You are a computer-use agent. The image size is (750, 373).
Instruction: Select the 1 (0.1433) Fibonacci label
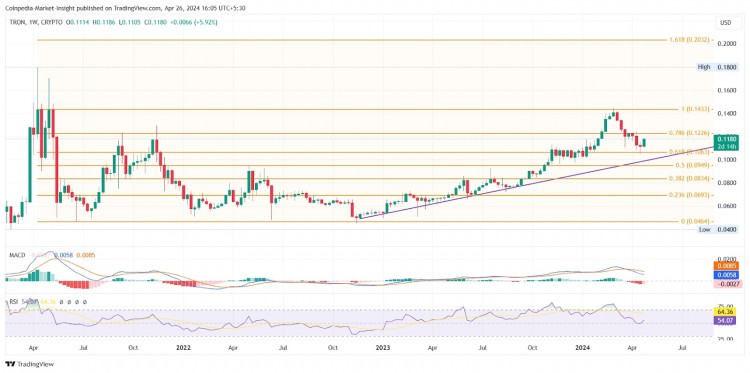[x=695, y=110]
